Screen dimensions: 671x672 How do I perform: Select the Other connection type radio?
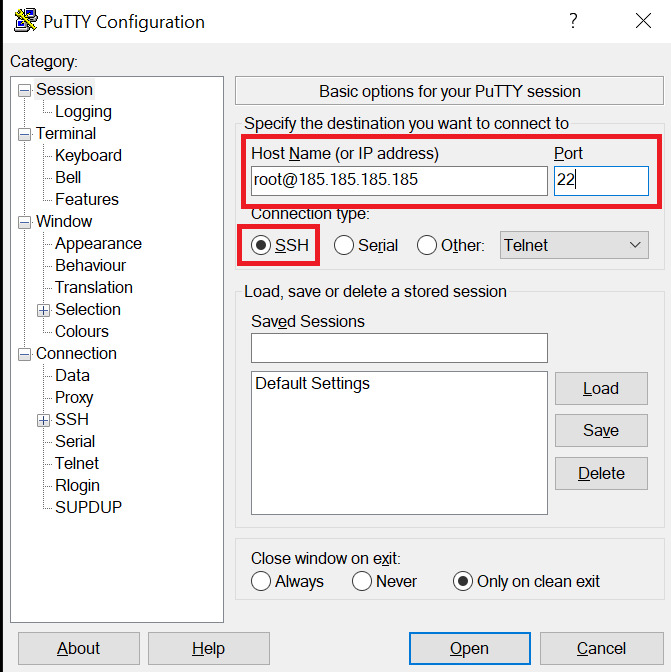tap(427, 245)
